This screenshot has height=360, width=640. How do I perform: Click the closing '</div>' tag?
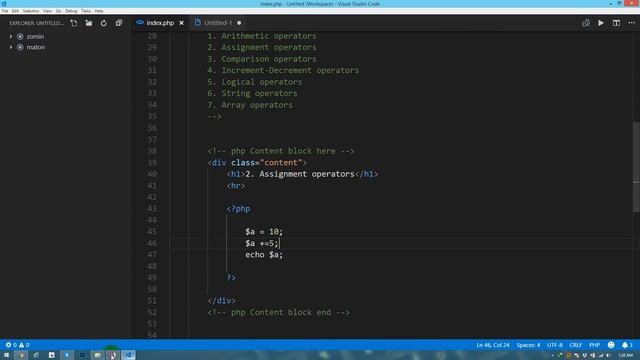pyautogui.click(x=222, y=301)
